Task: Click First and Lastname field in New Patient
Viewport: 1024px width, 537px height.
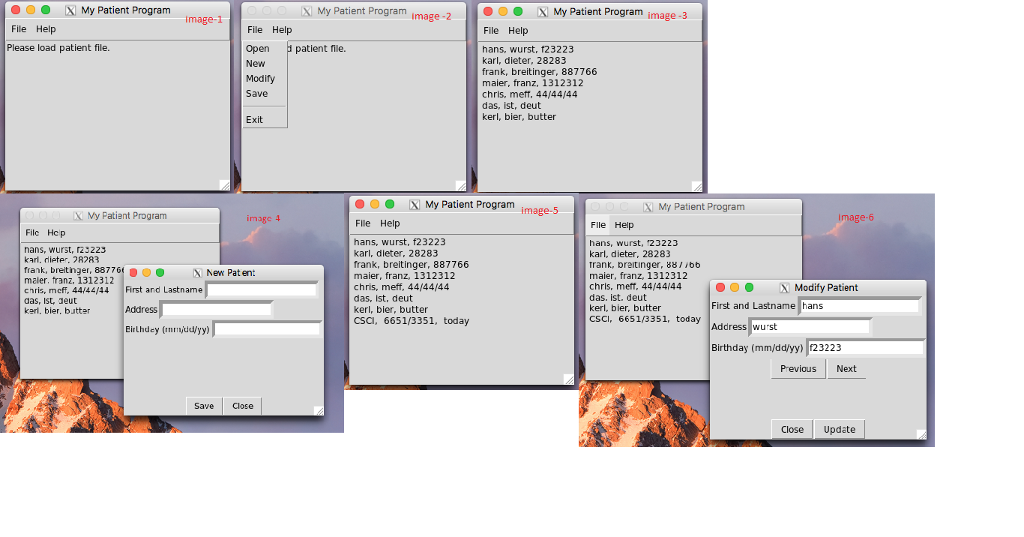Action: (262, 290)
